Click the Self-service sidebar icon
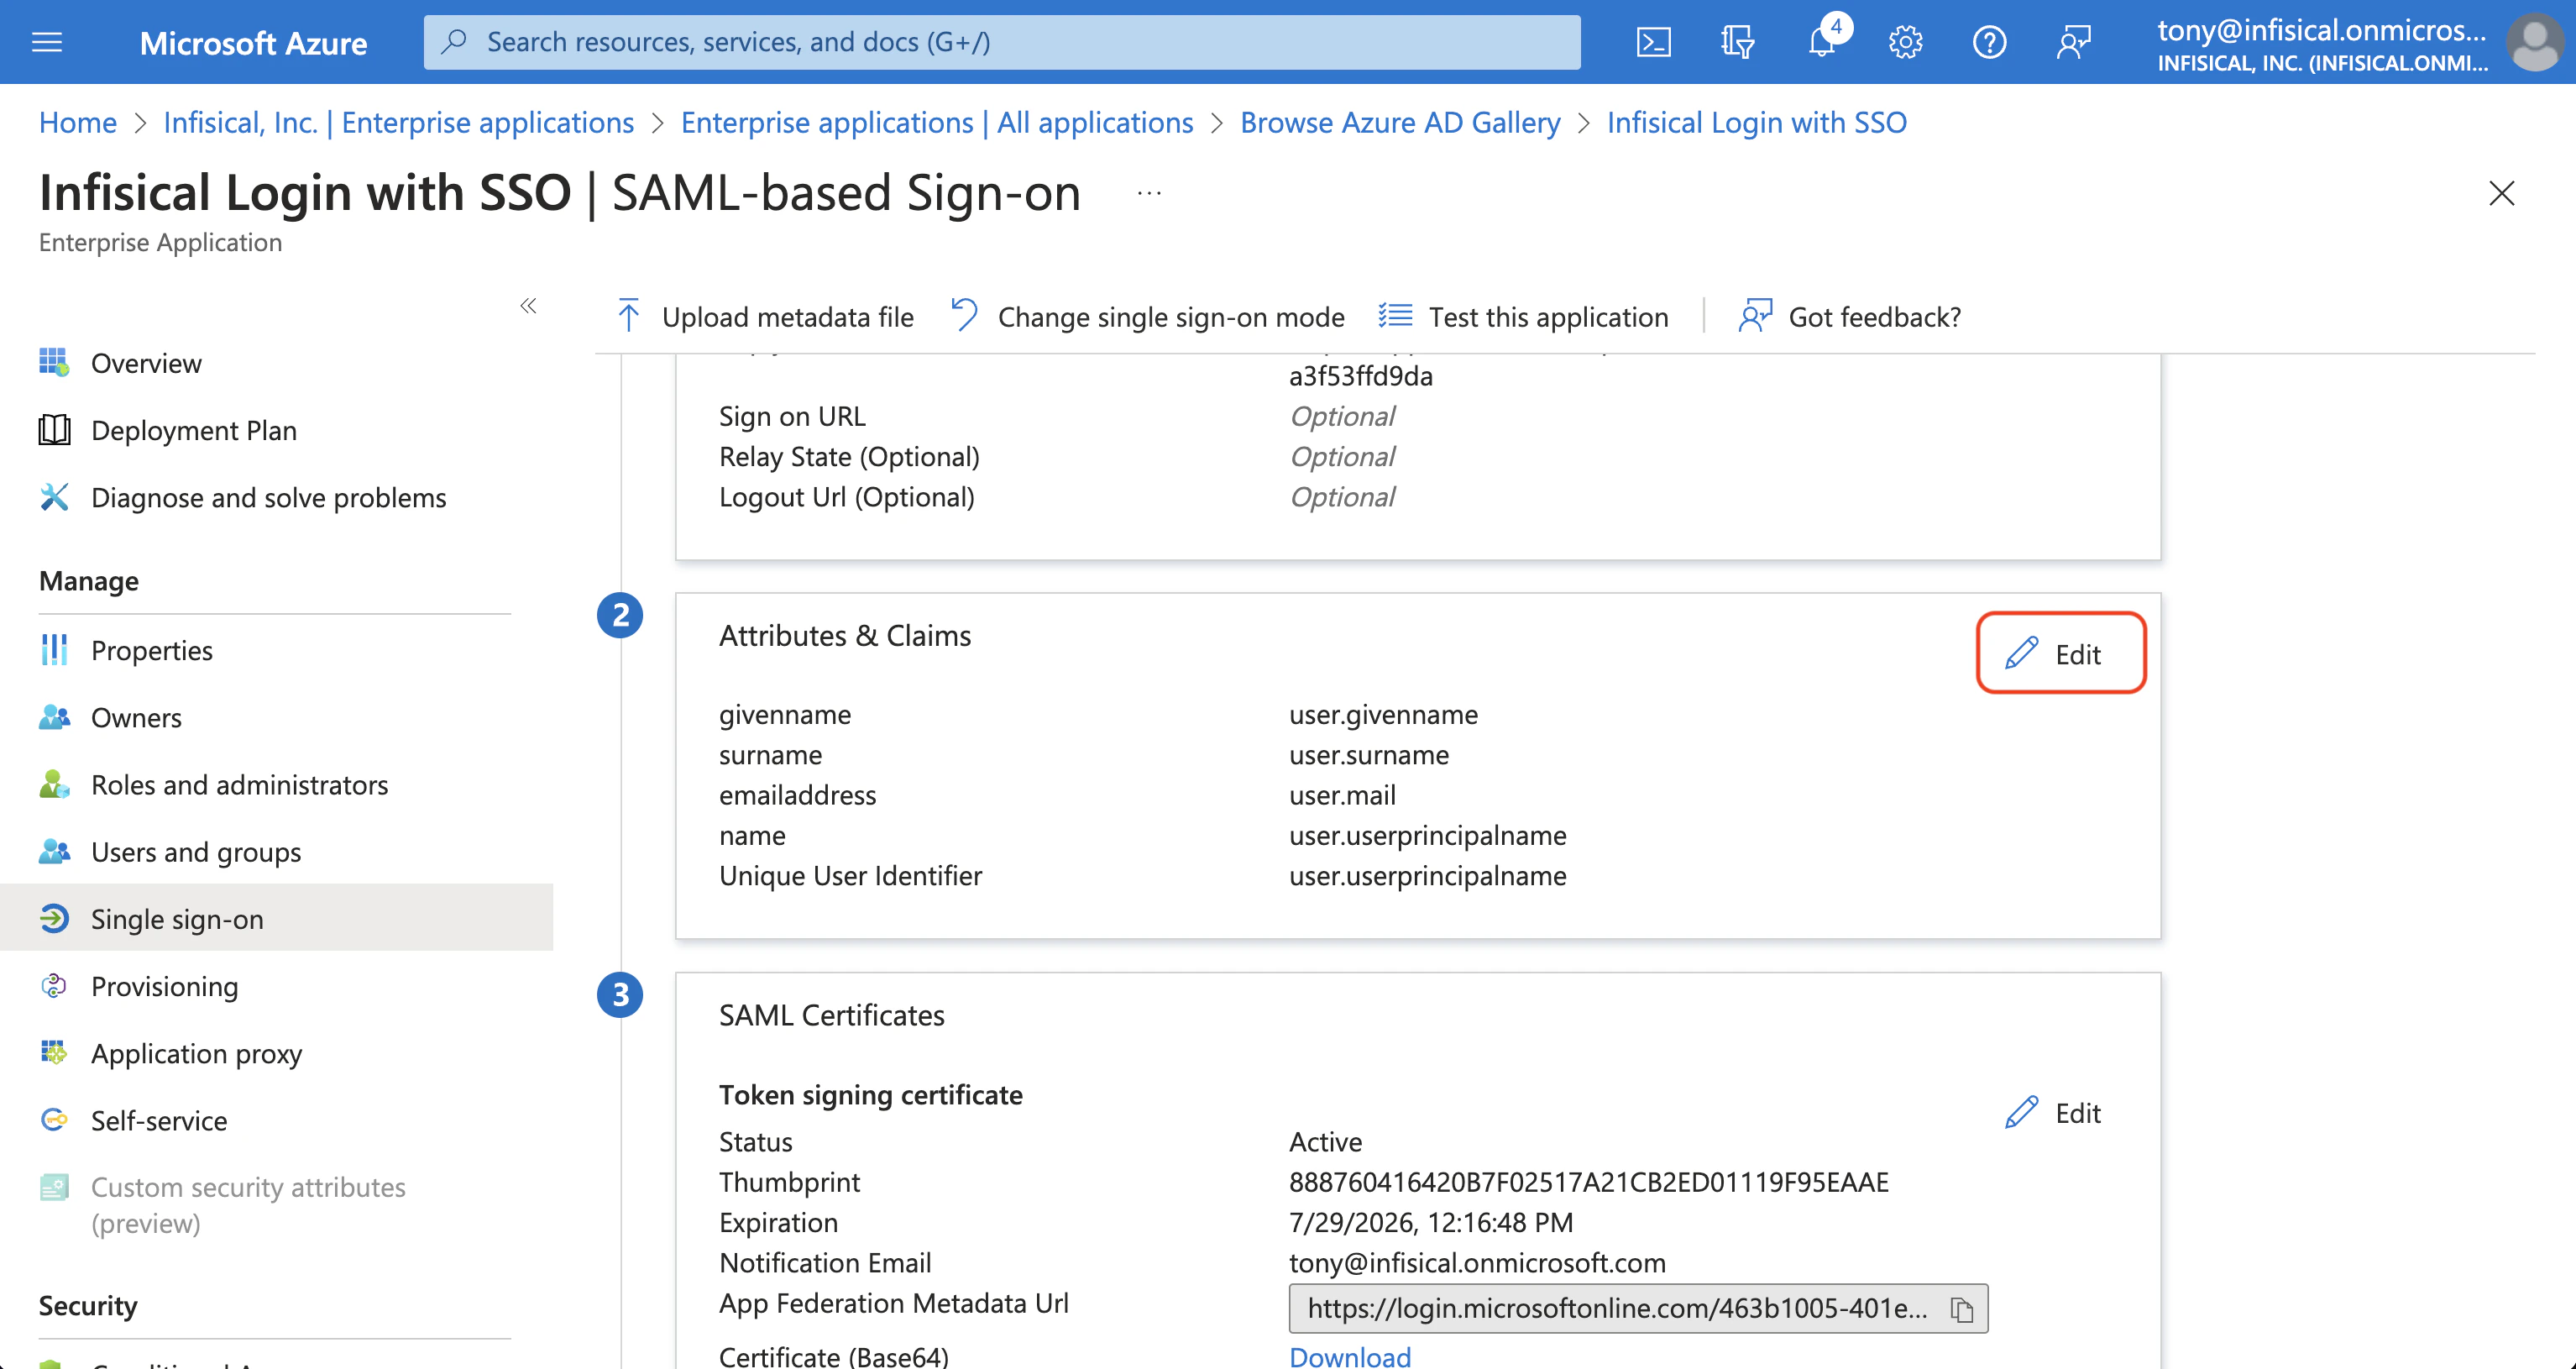This screenshot has width=2576, height=1369. click(x=54, y=1119)
